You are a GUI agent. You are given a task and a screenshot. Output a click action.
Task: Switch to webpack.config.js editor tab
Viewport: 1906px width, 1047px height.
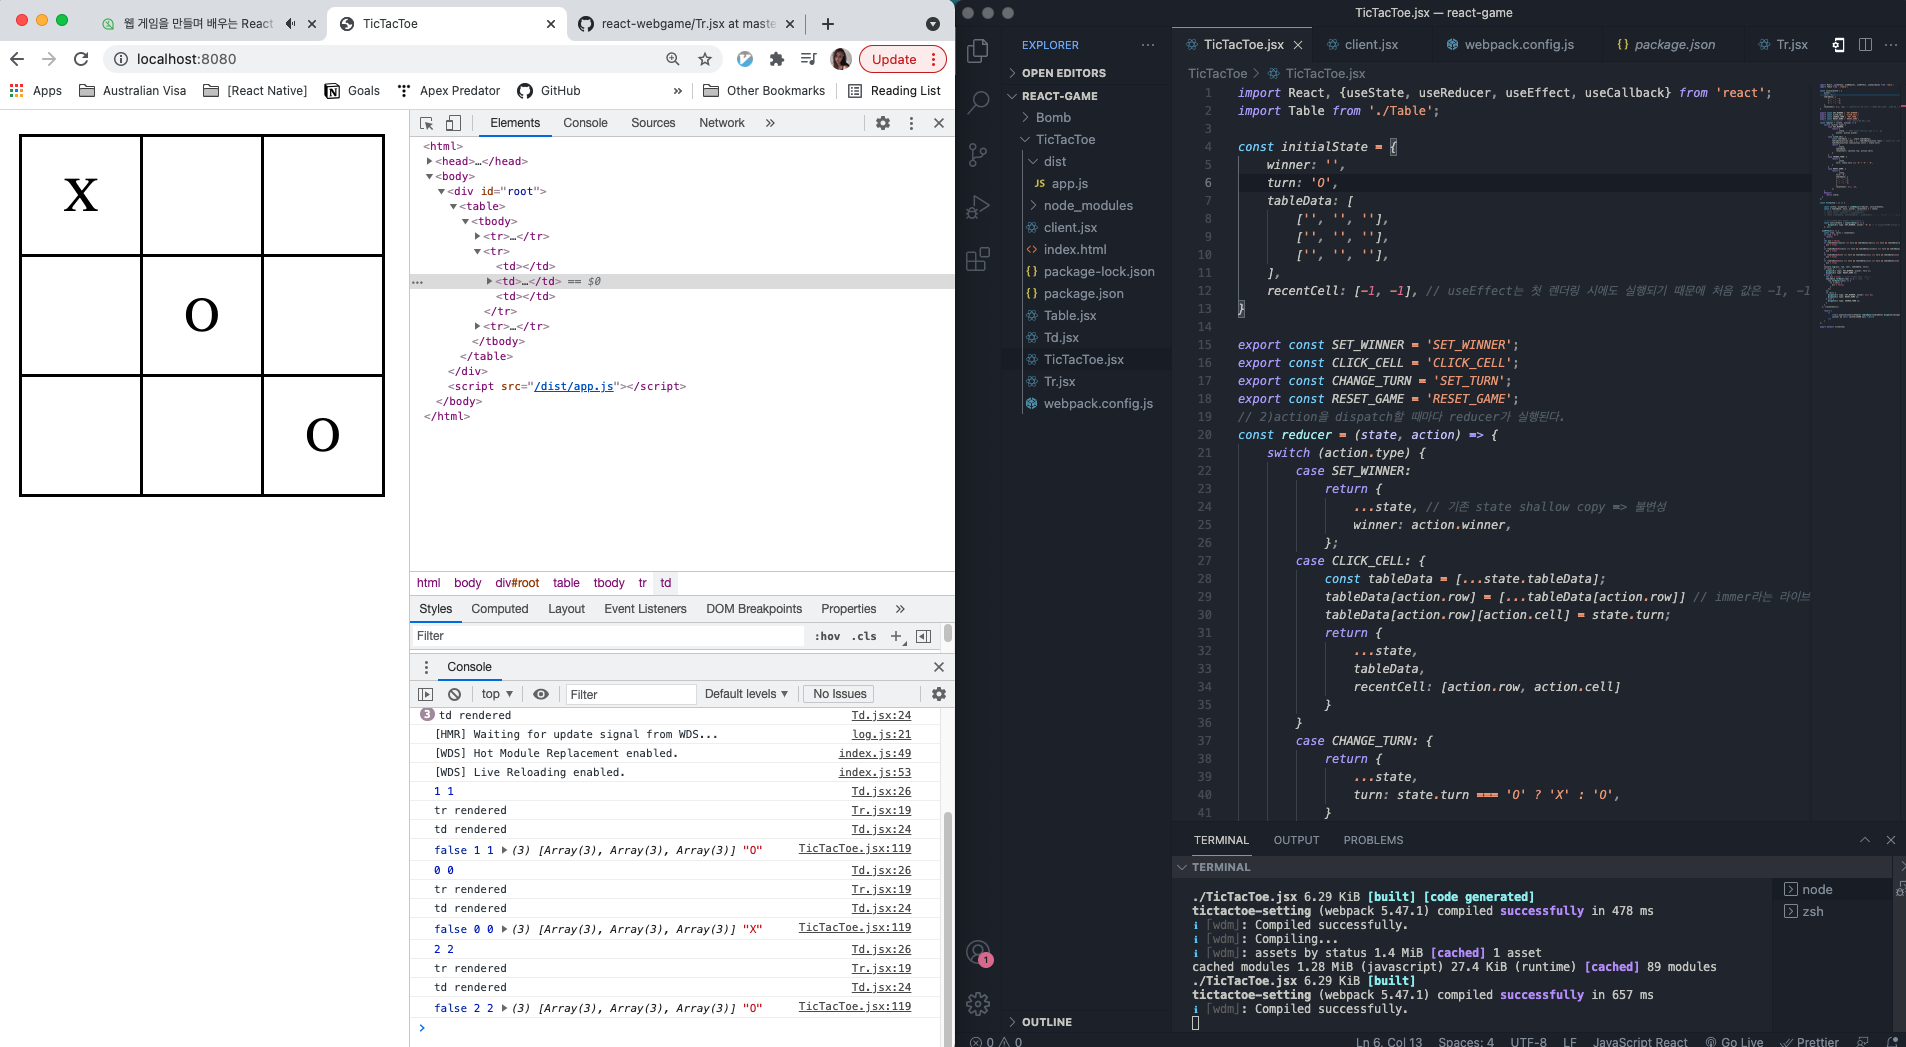coord(1518,45)
